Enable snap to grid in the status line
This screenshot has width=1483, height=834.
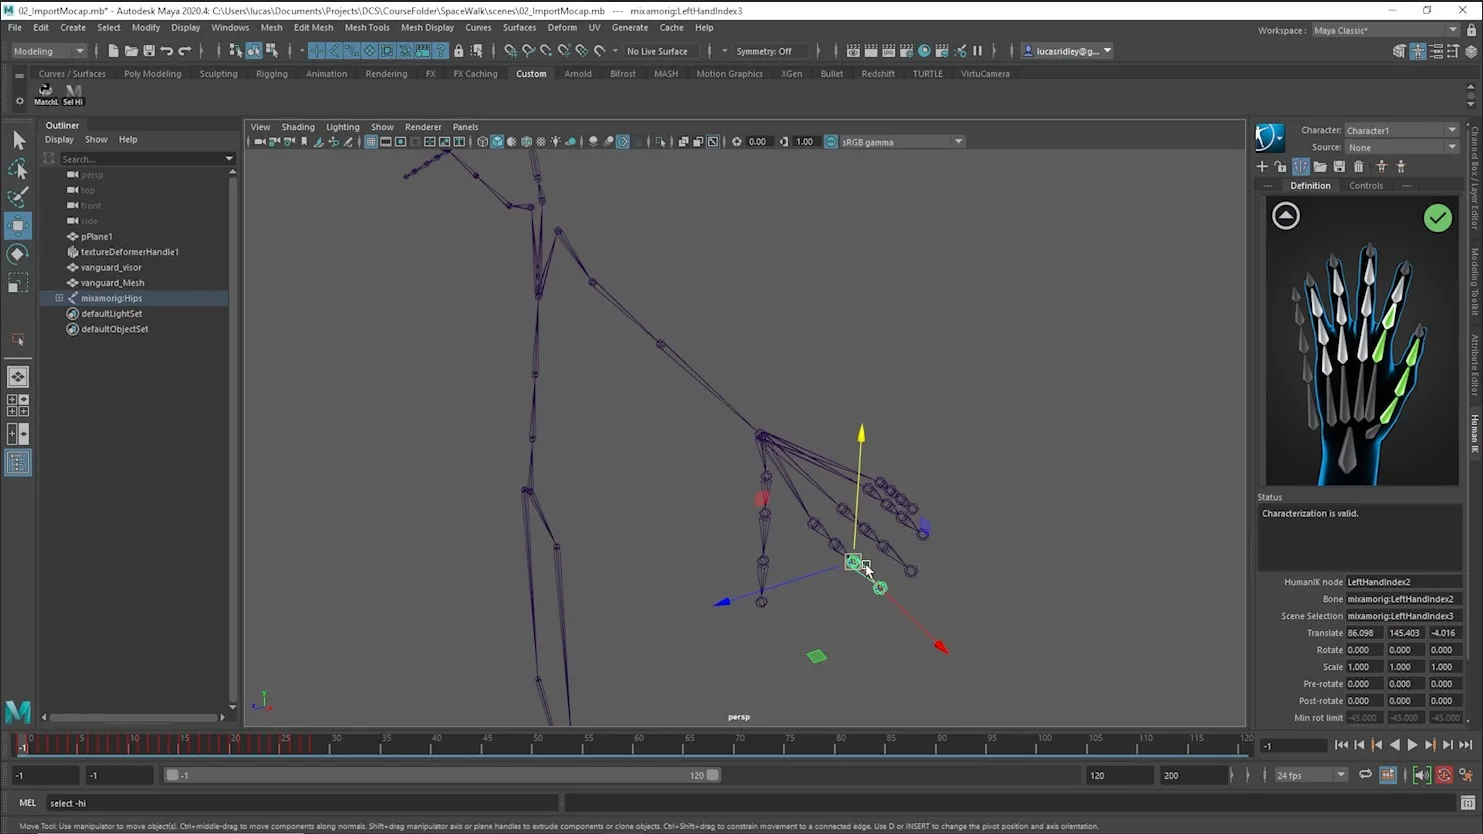(x=510, y=50)
